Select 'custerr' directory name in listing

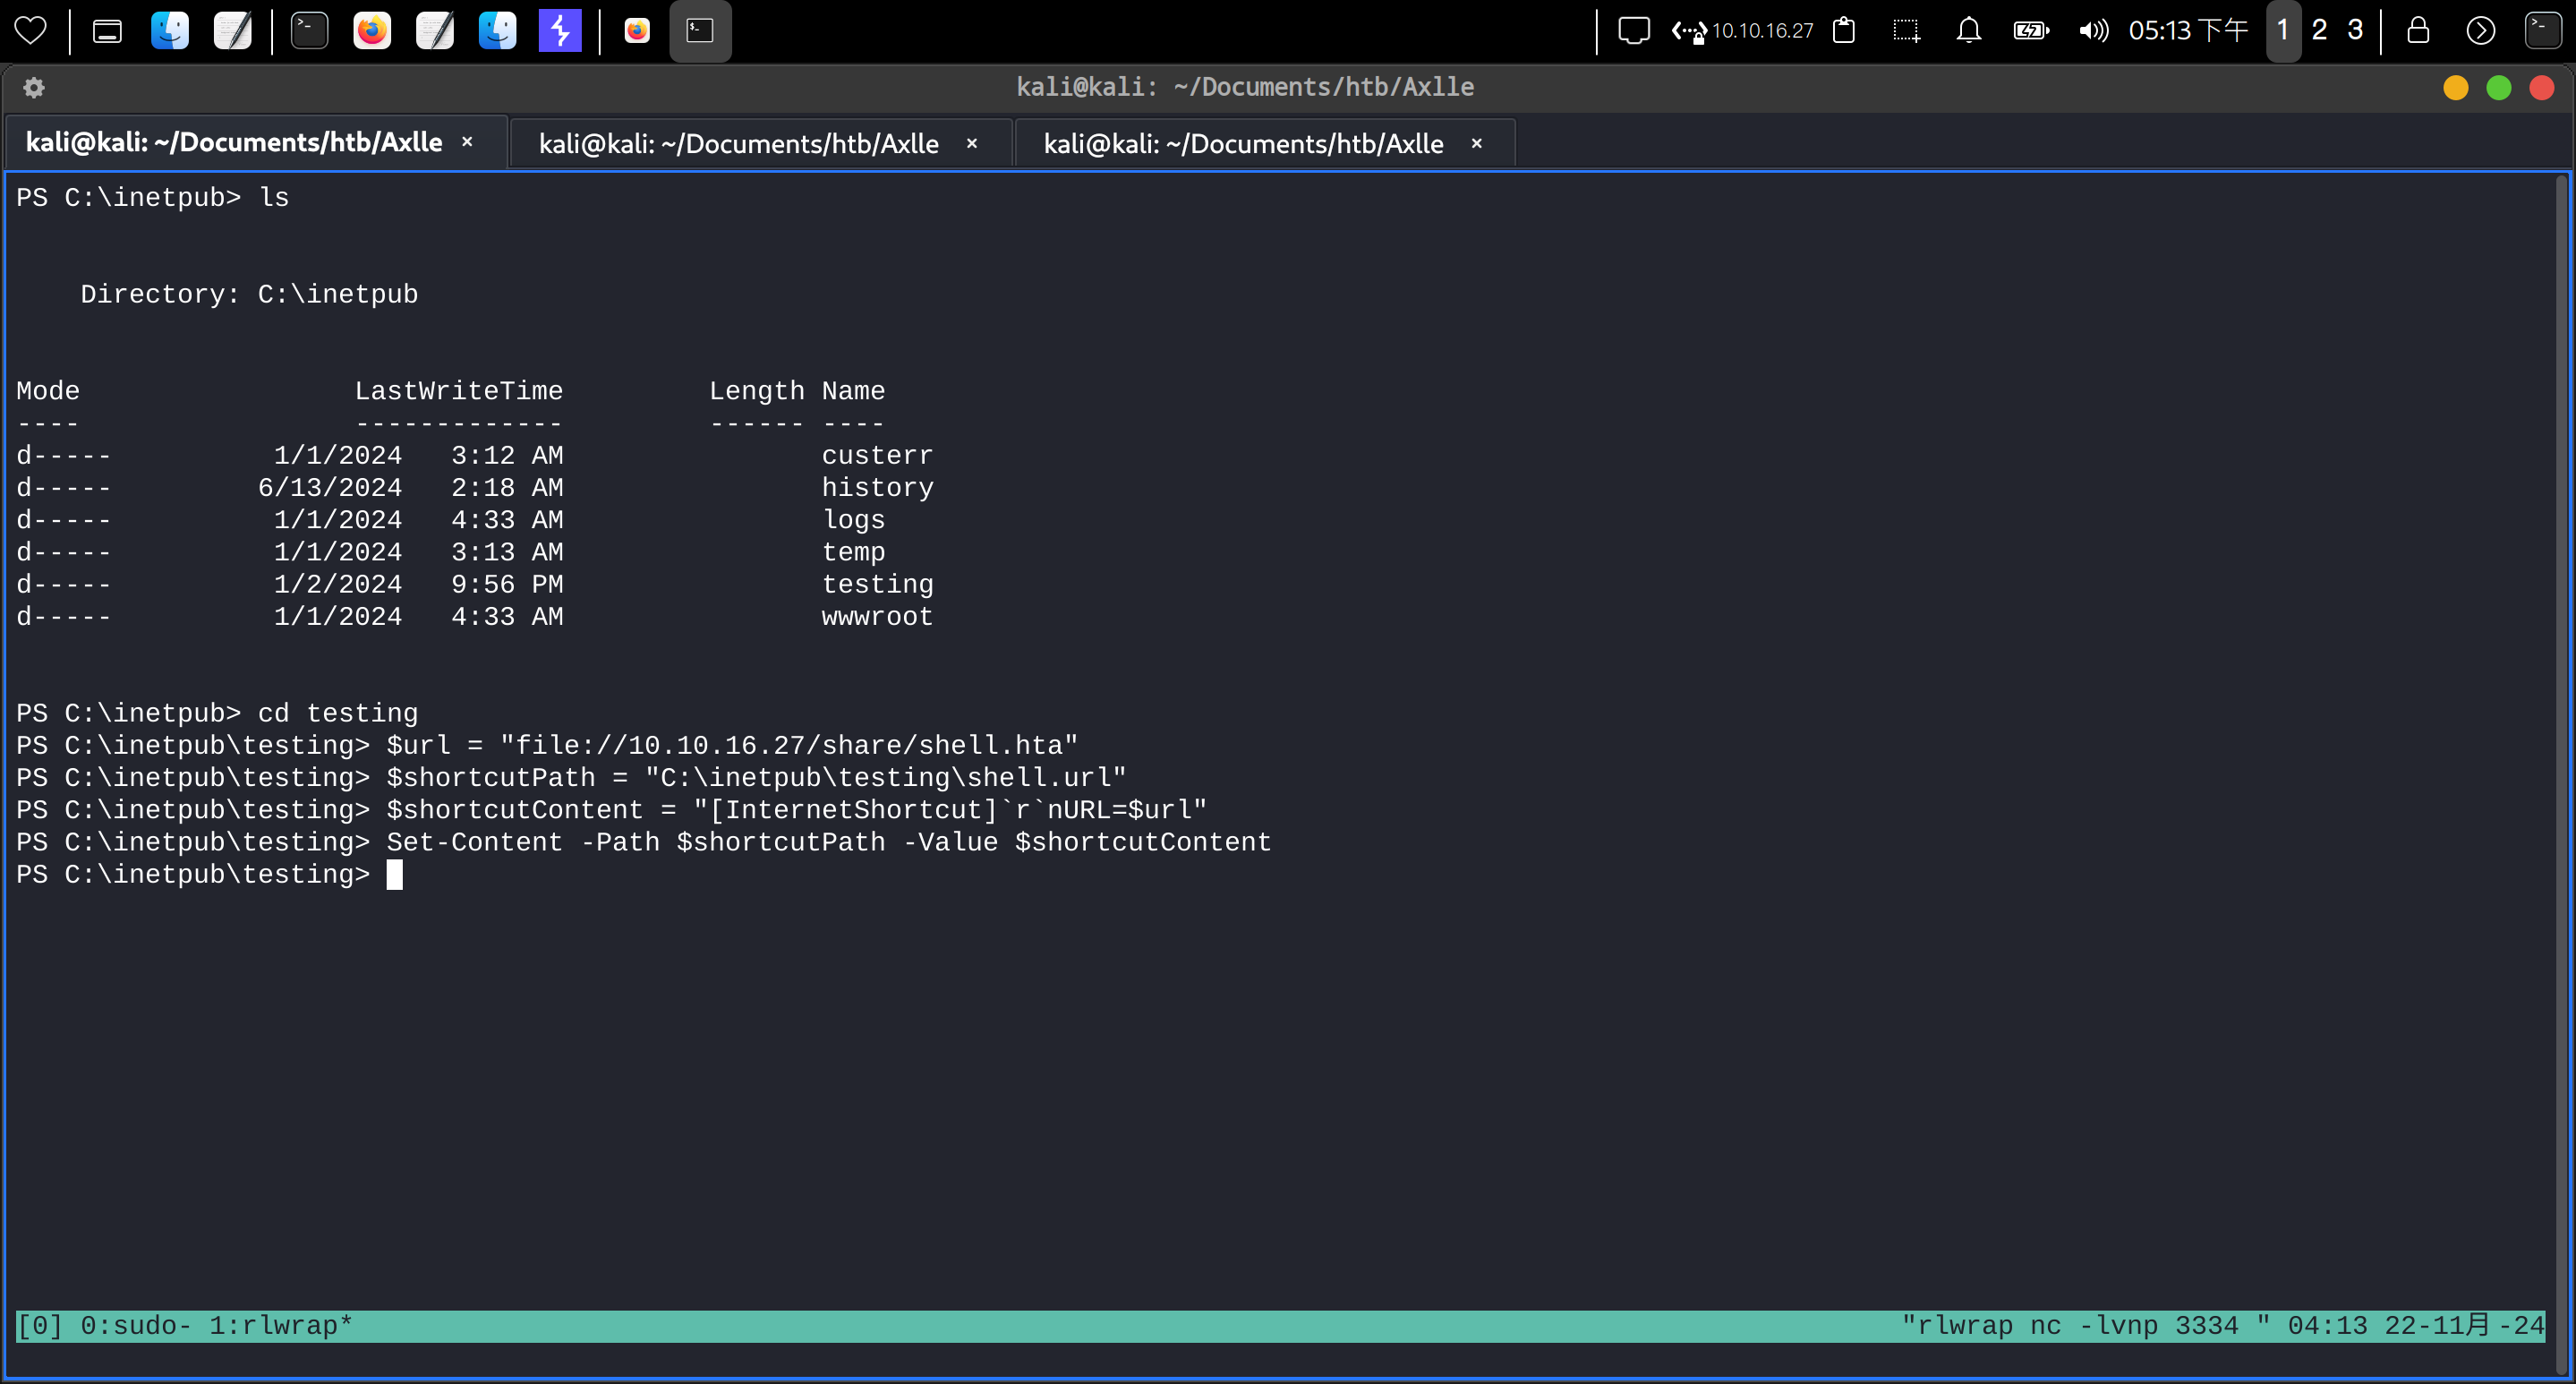tap(877, 456)
